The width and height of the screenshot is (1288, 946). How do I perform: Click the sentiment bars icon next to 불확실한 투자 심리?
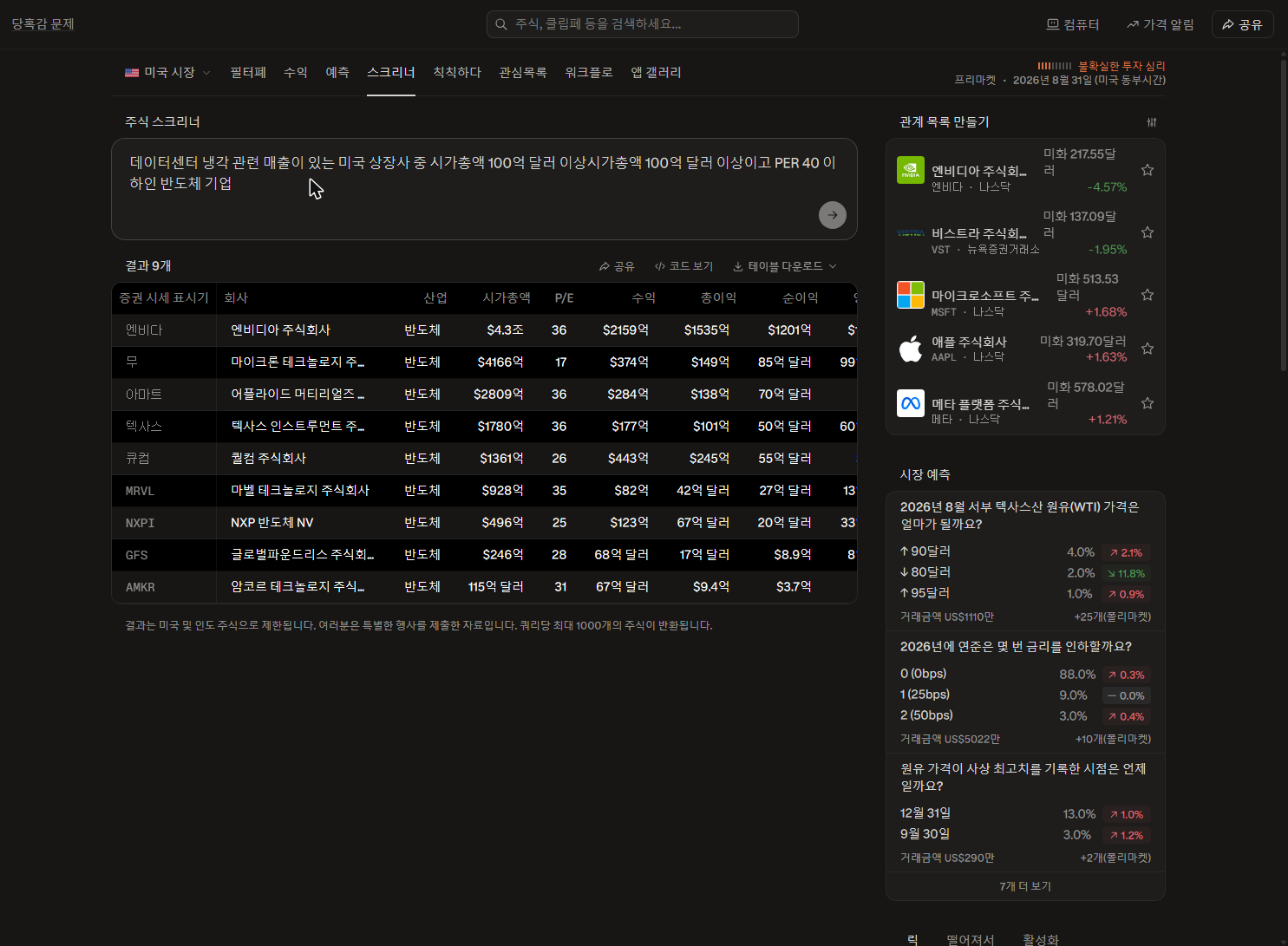1054,66
